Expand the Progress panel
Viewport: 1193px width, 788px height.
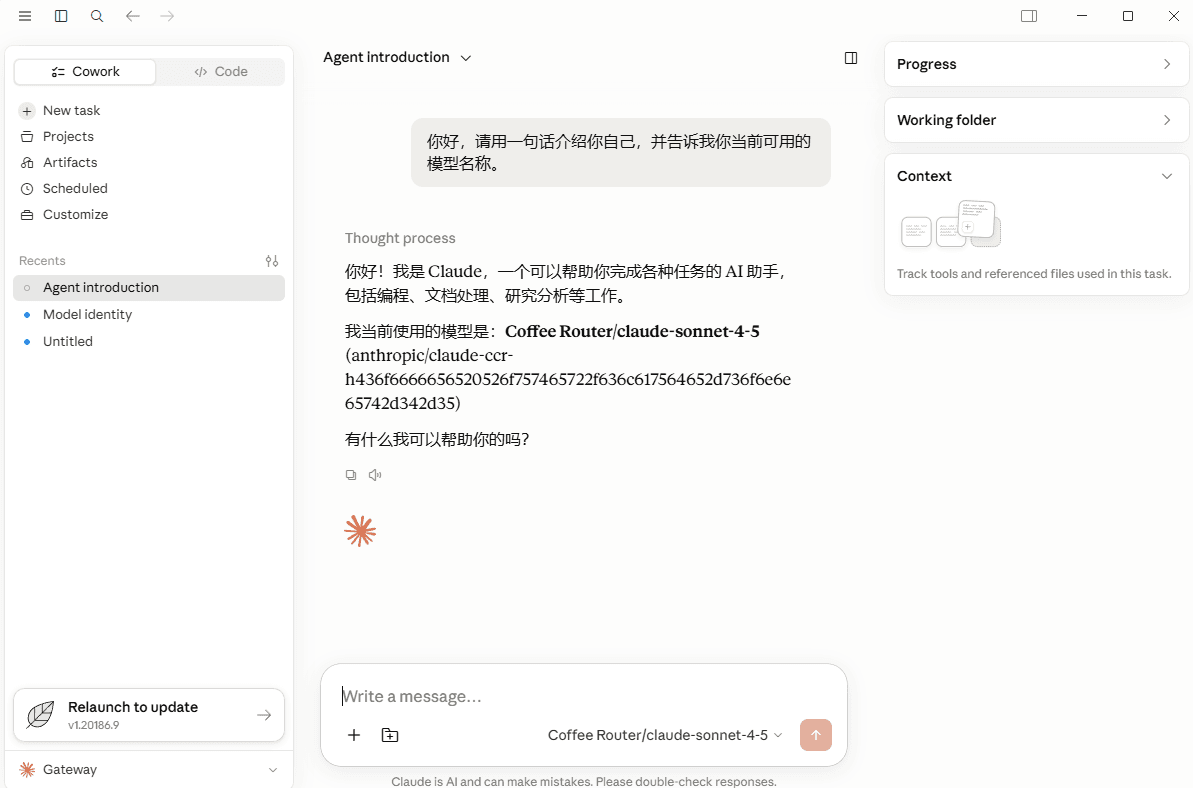click(1036, 64)
